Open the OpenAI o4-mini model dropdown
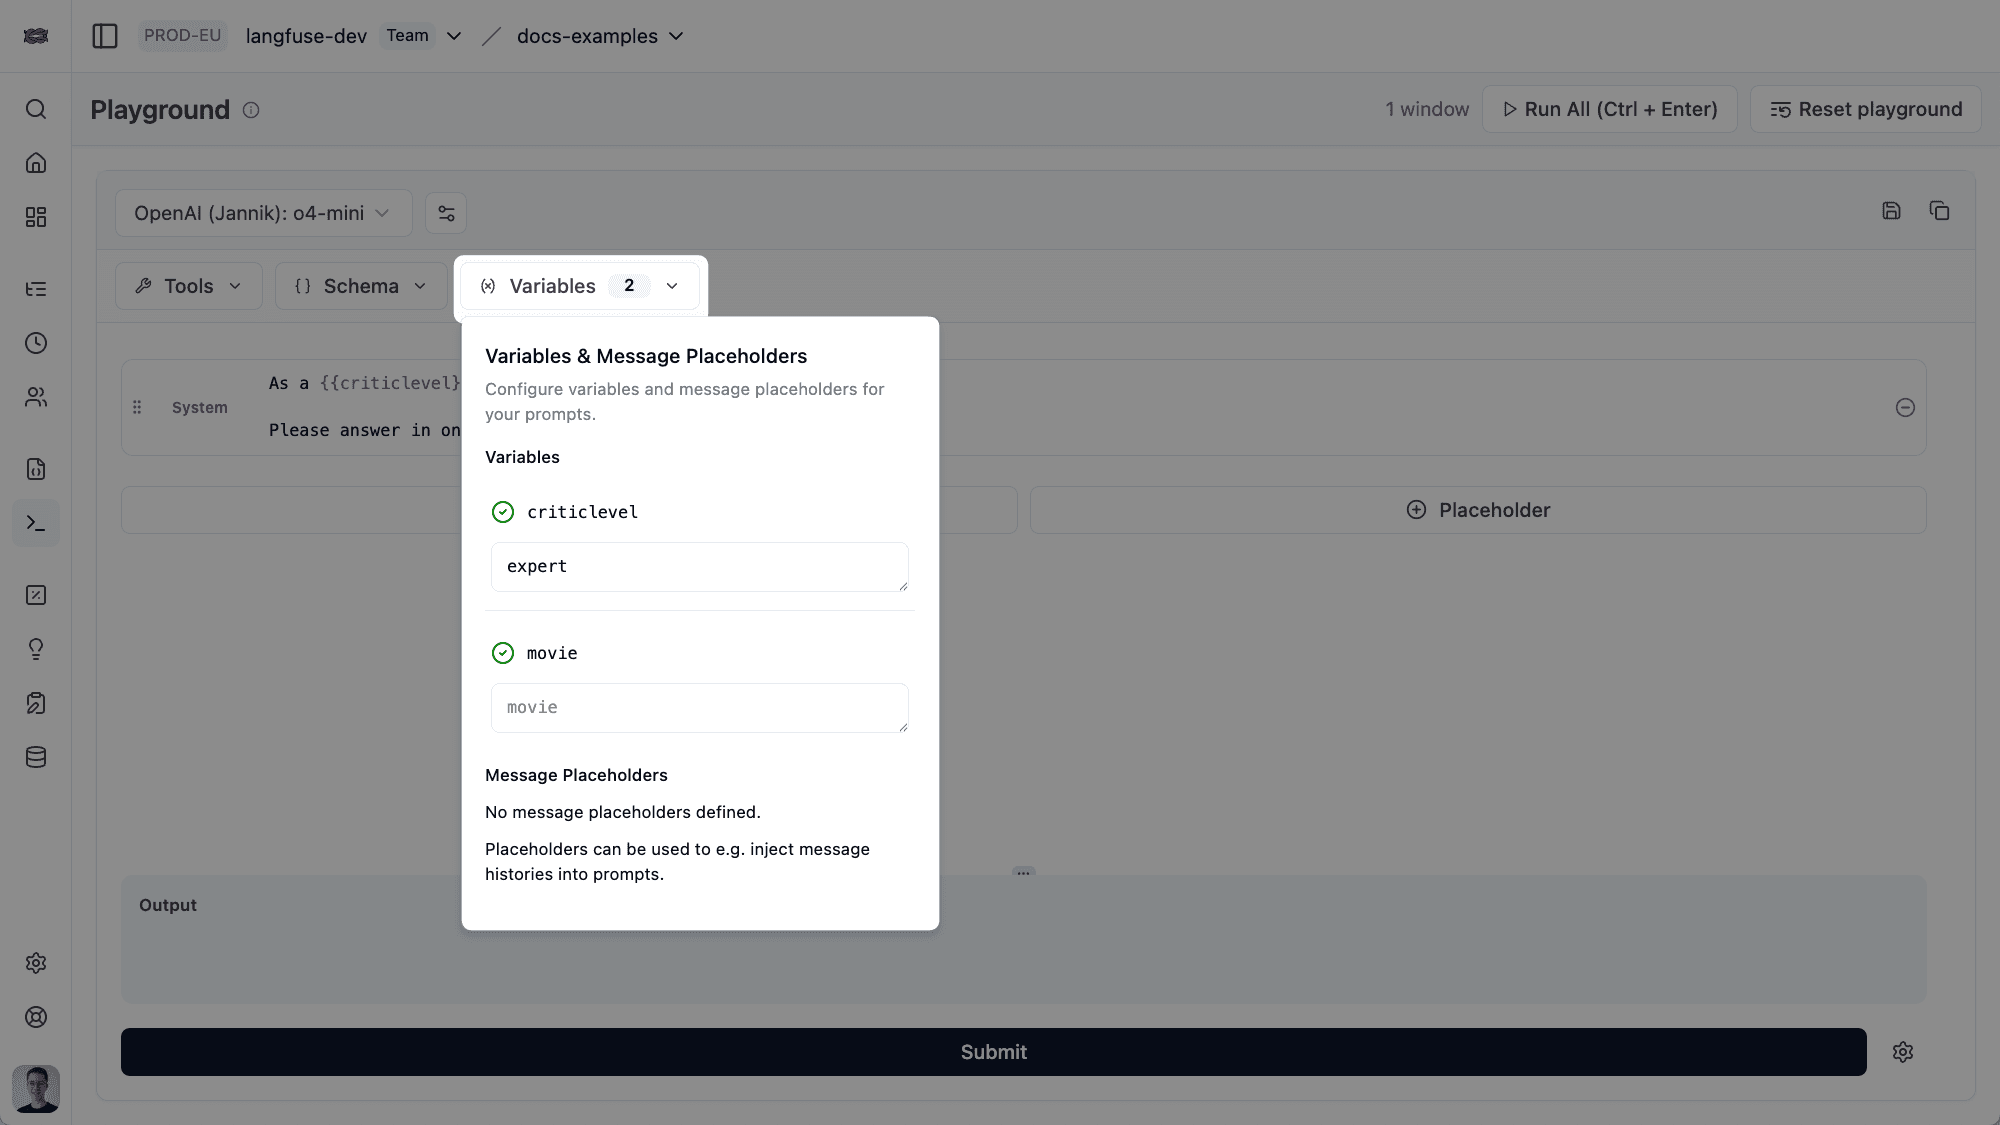Viewport: 2000px width, 1125px height. coord(263,213)
